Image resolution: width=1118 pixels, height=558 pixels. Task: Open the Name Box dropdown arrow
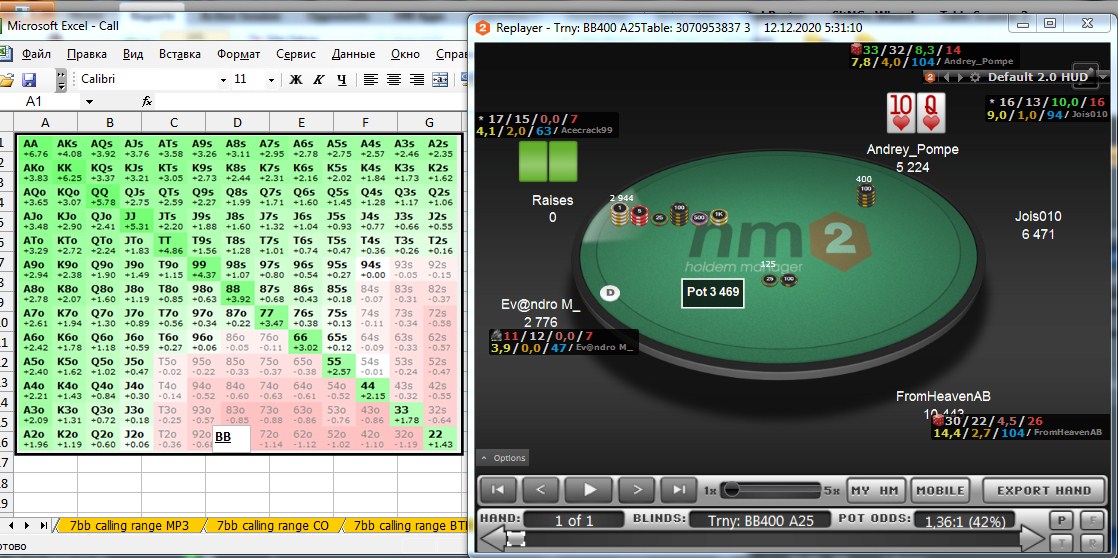[88, 102]
